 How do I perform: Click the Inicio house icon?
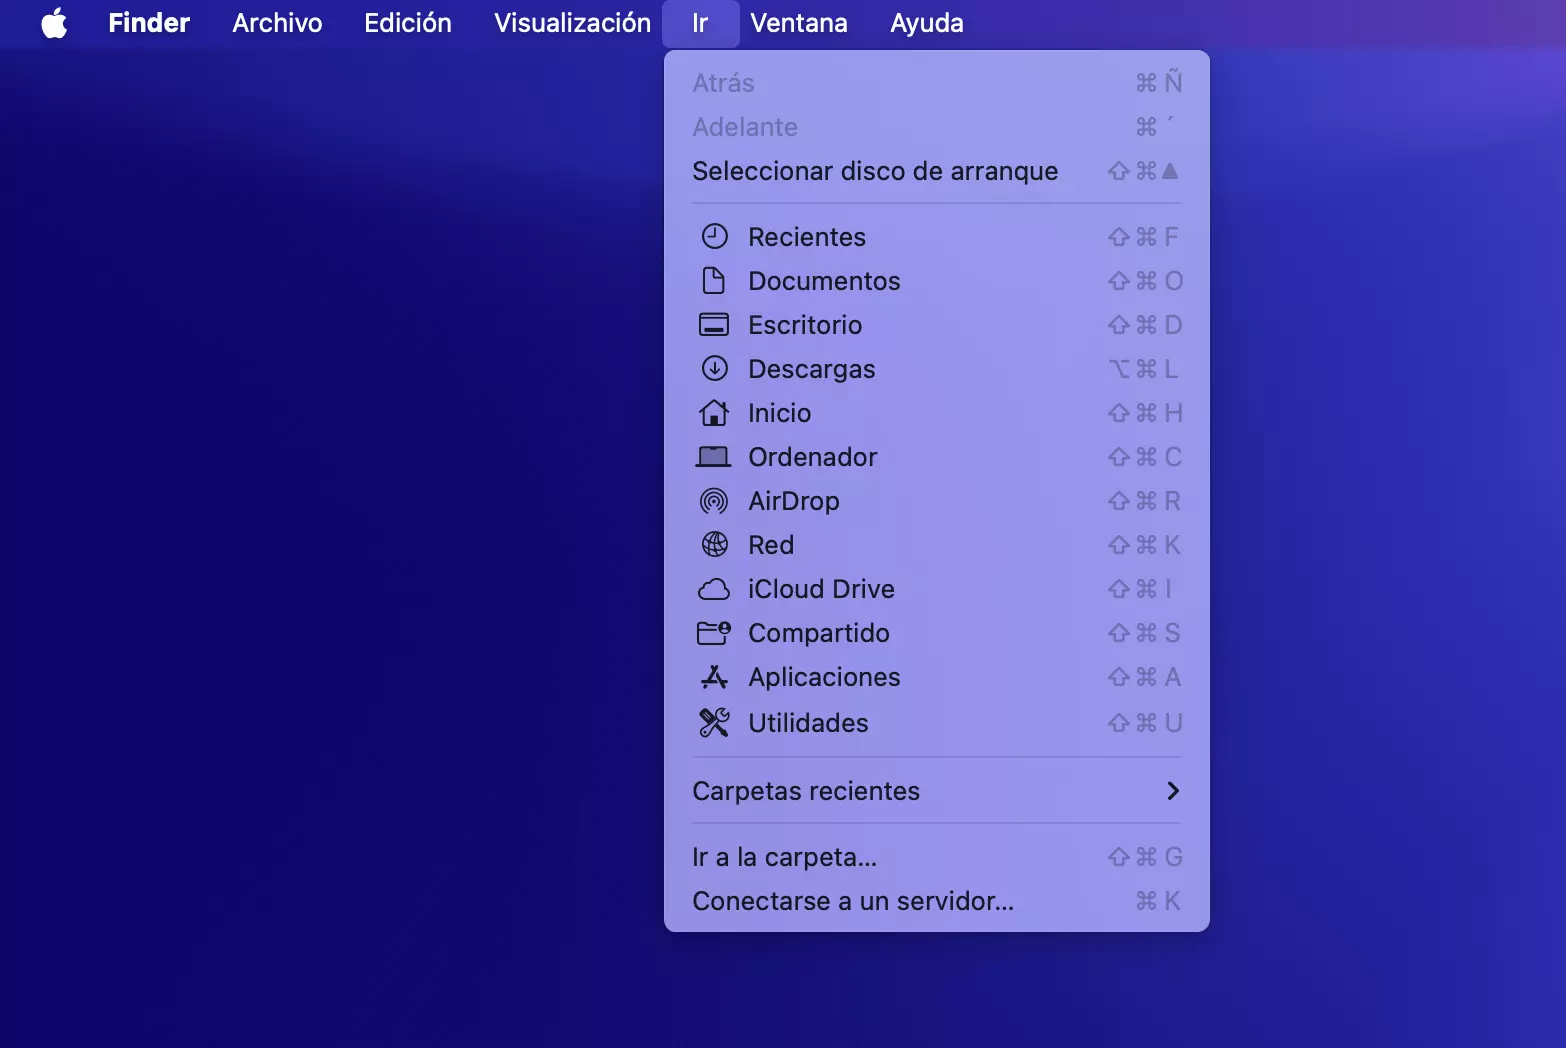[x=714, y=412]
